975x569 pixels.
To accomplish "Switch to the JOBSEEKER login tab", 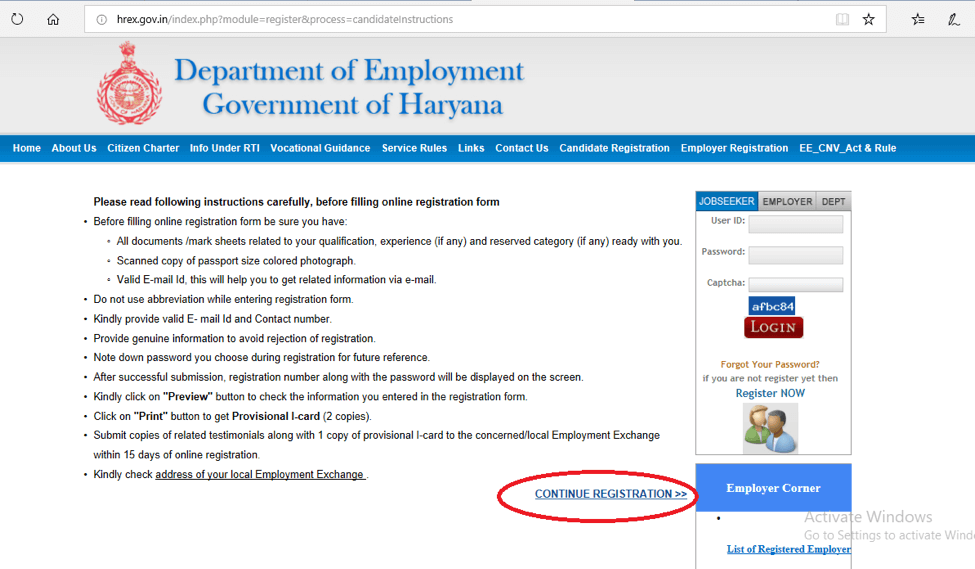I will 726,201.
